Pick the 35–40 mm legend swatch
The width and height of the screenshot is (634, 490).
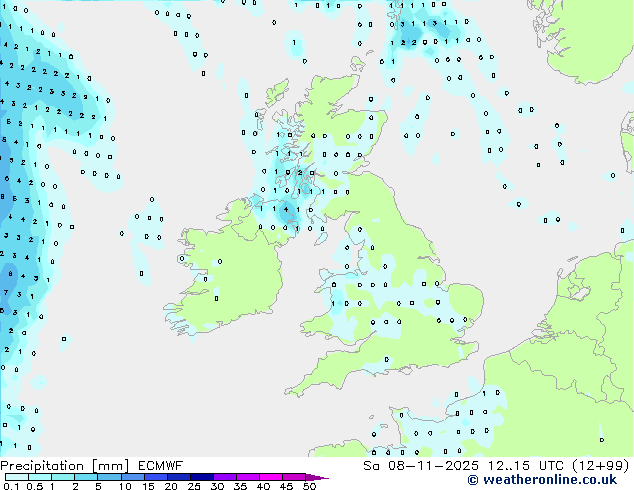point(247,477)
